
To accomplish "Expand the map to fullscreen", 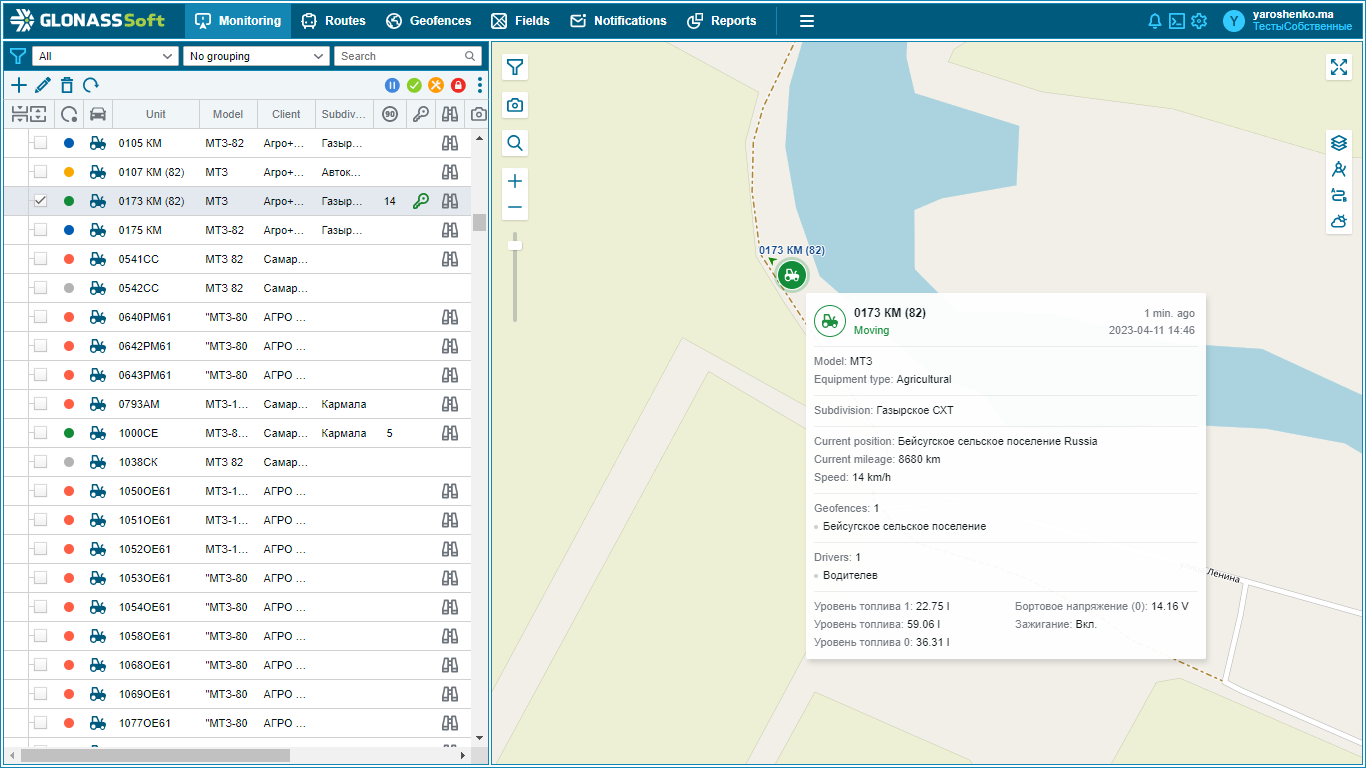I will 1339,67.
